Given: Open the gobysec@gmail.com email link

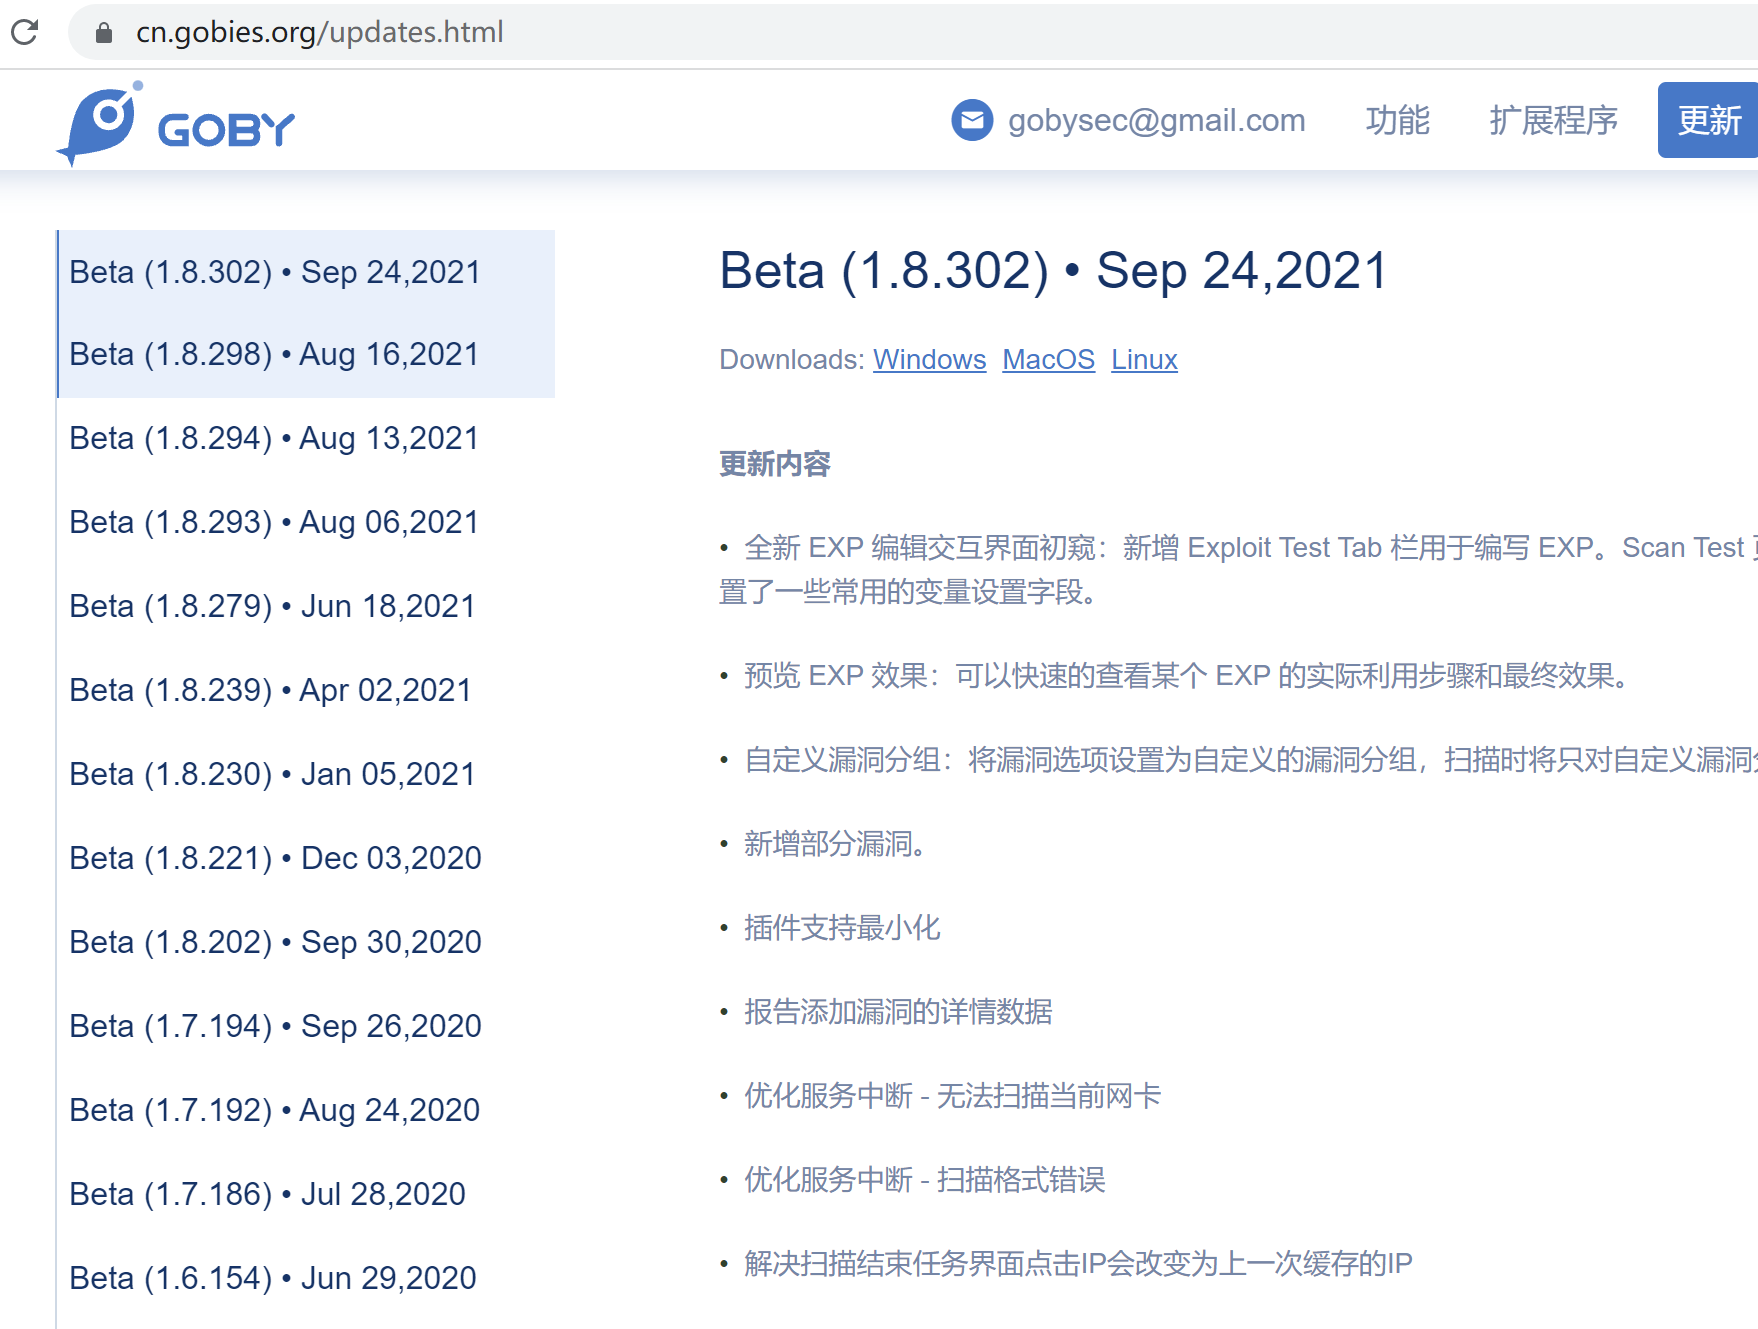Looking at the screenshot, I should tap(1156, 120).
